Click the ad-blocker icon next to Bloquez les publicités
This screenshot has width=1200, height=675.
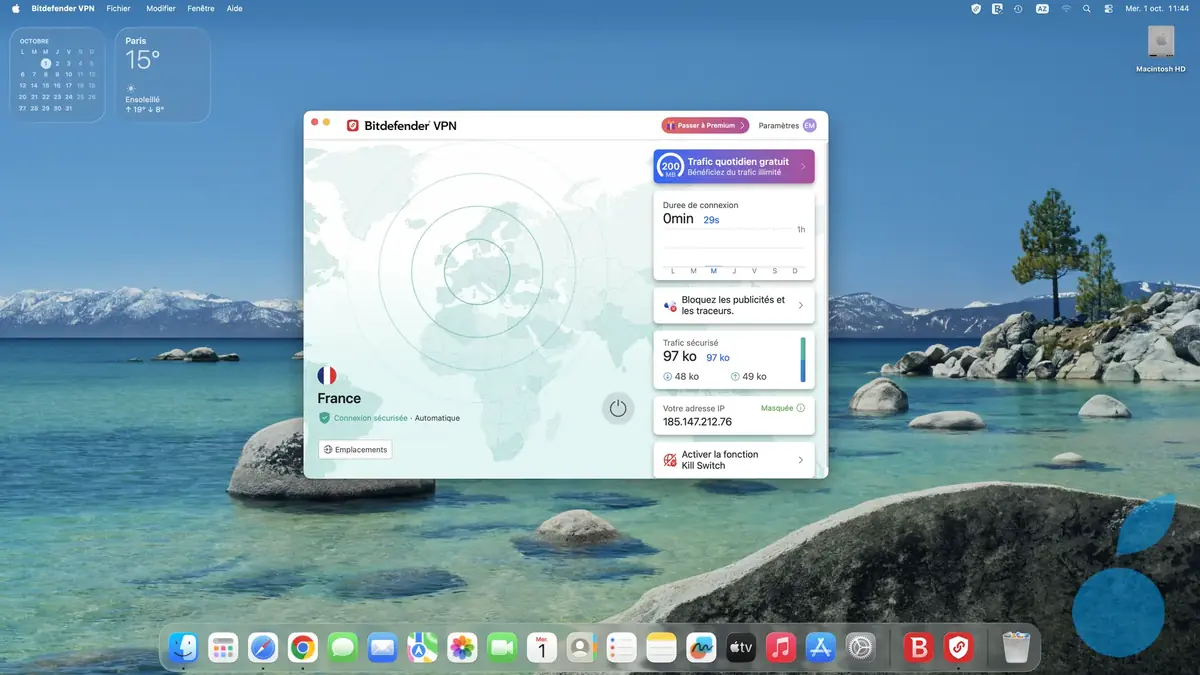[668, 305]
